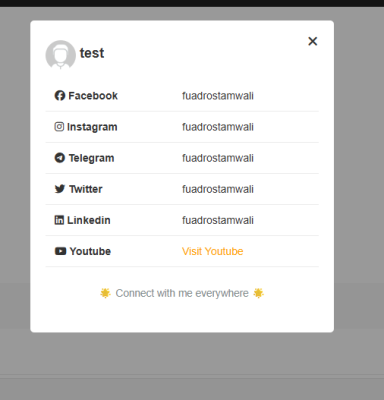The width and height of the screenshot is (384, 400).
Task: Click the Twitter bird icon
Action: tap(60, 189)
